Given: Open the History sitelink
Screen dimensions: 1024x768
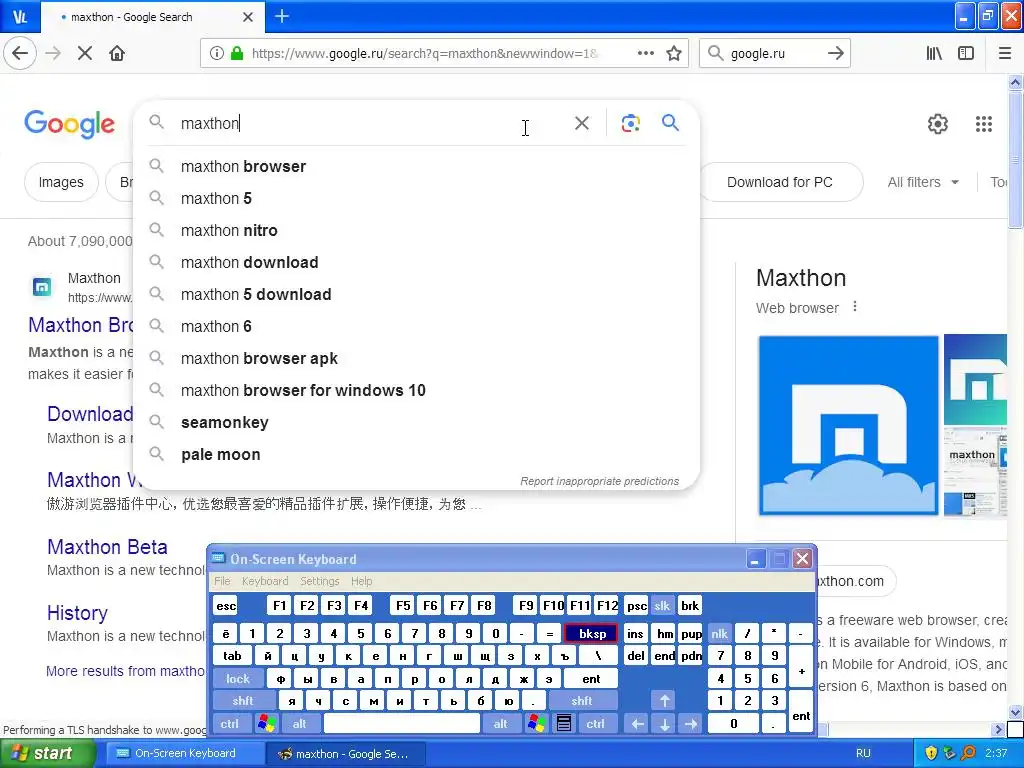Looking at the screenshot, I should click(77, 613).
